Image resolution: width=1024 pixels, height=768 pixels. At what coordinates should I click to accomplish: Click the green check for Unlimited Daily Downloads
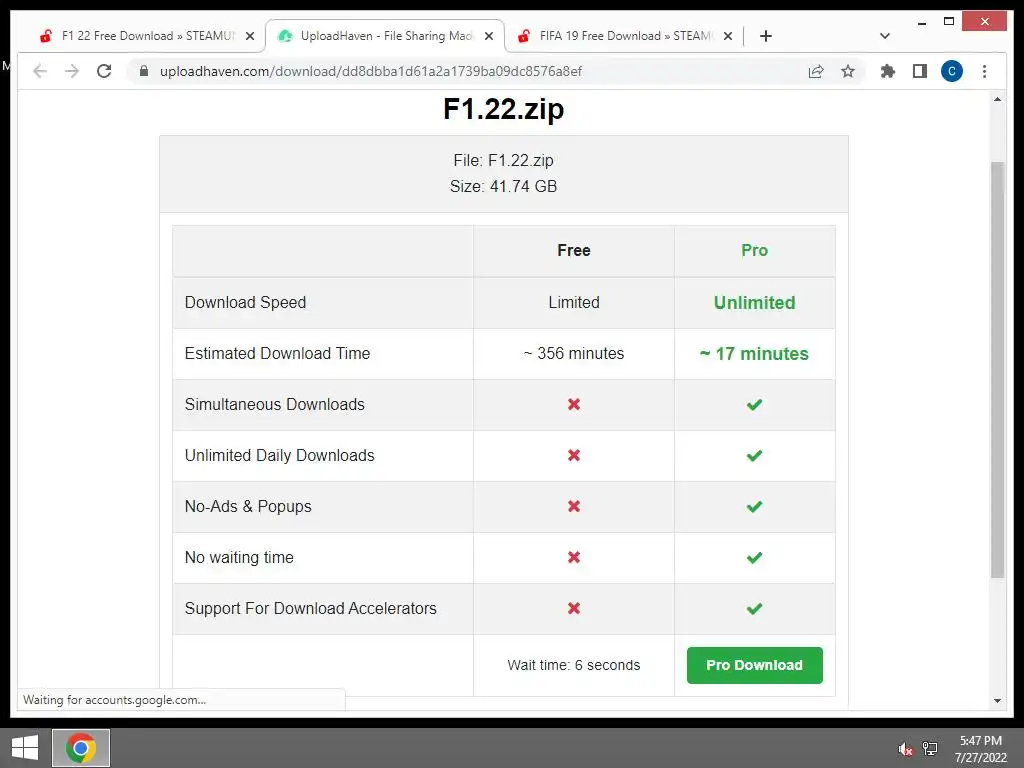point(754,455)
